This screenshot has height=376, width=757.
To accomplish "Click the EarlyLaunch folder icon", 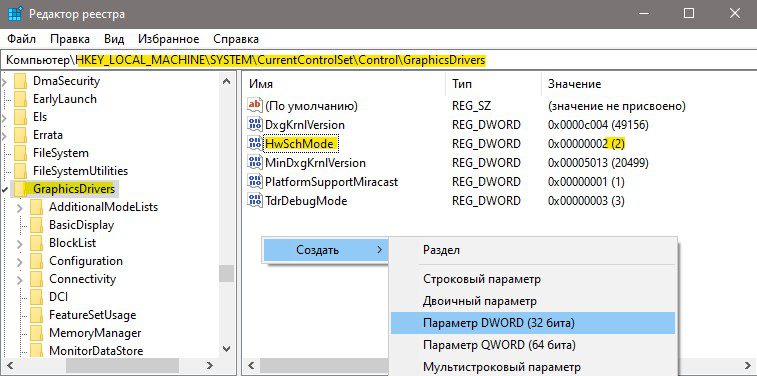I will [x=21, y=98].
